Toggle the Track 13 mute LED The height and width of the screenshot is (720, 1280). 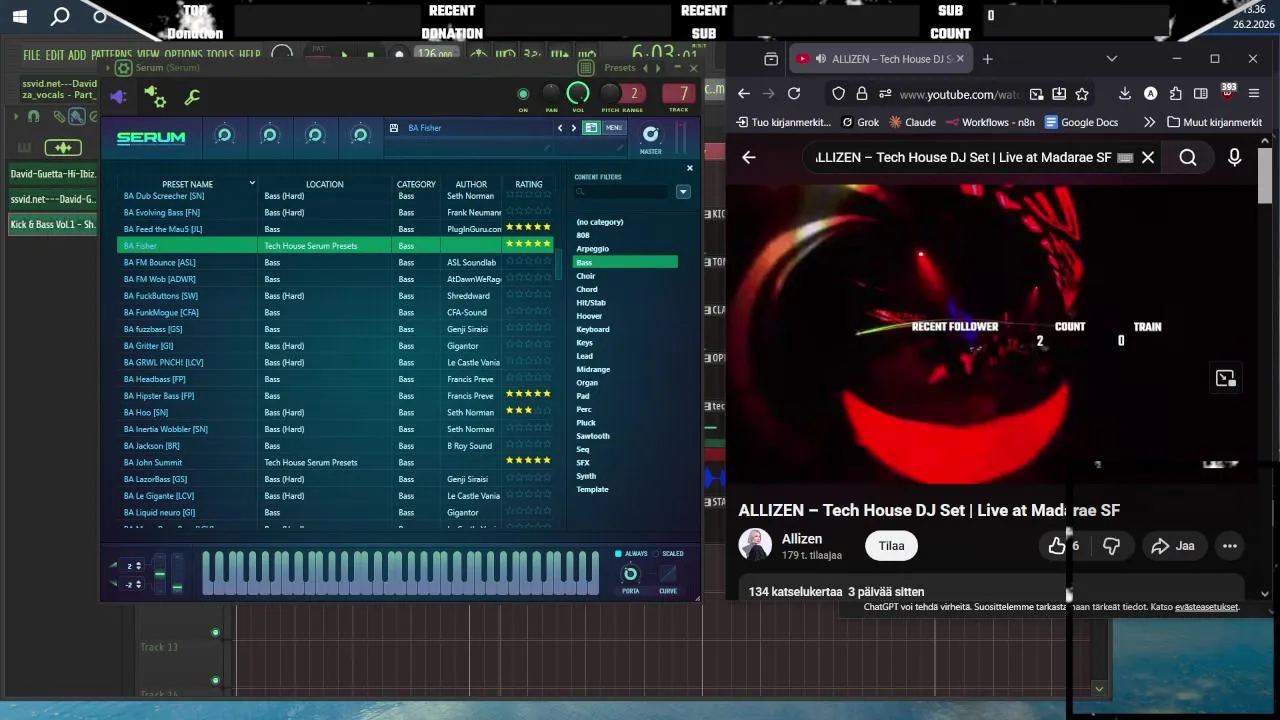215,632
